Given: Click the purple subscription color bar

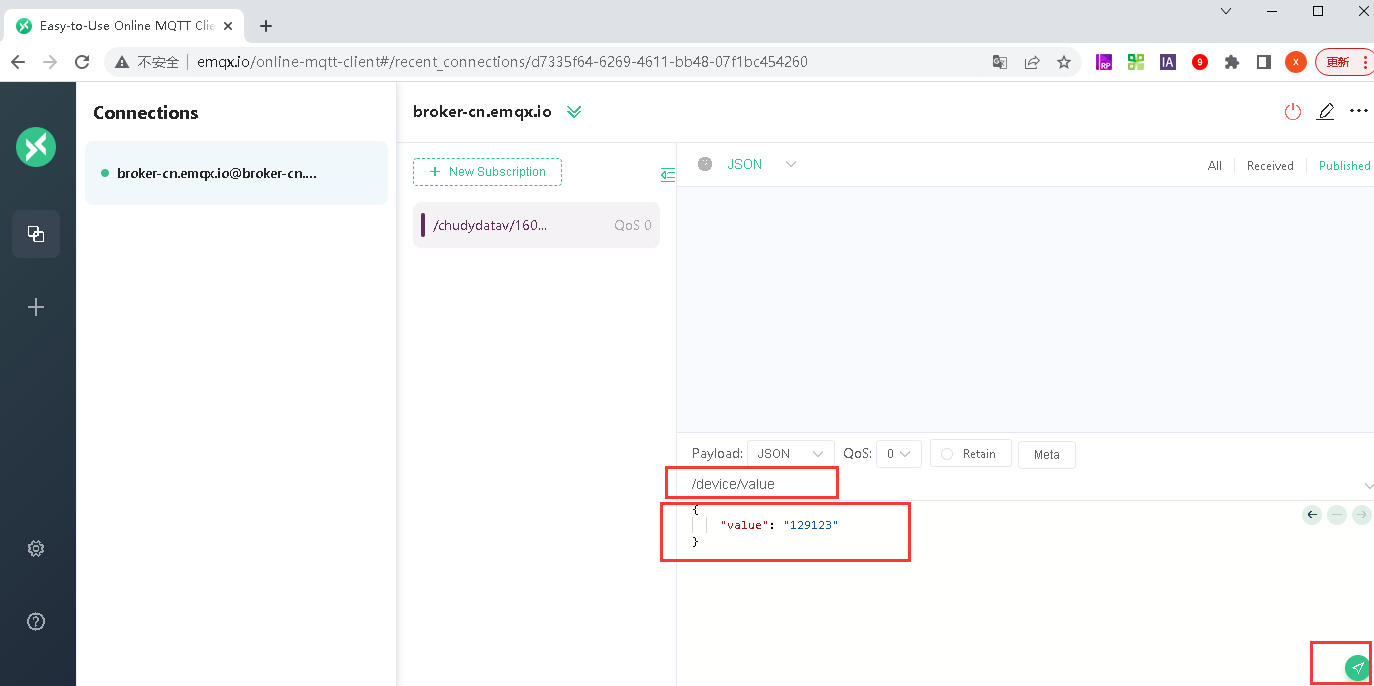Looking at the screenshot, I should coord(423,225).
